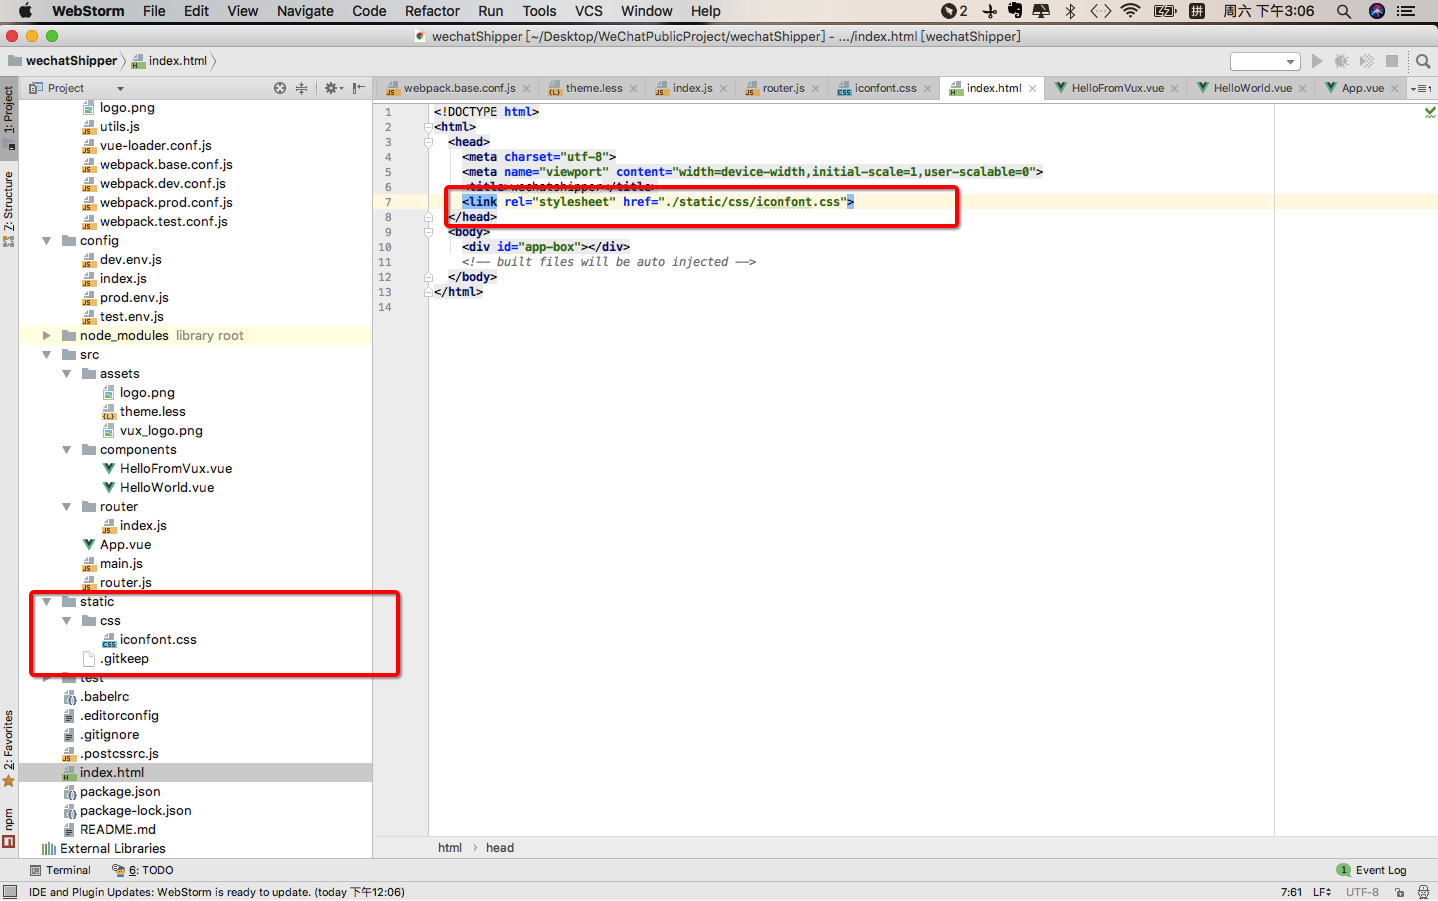Open the Event Log

[1372, 870]
